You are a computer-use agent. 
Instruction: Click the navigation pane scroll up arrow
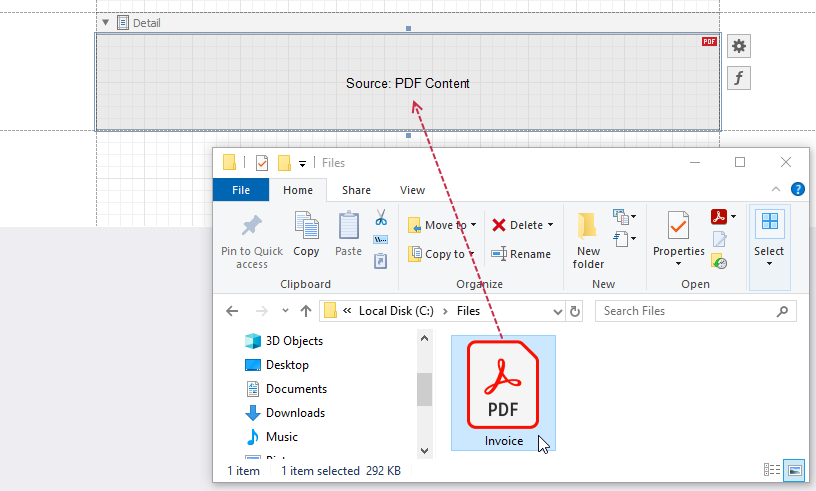[x=424, y=338]
